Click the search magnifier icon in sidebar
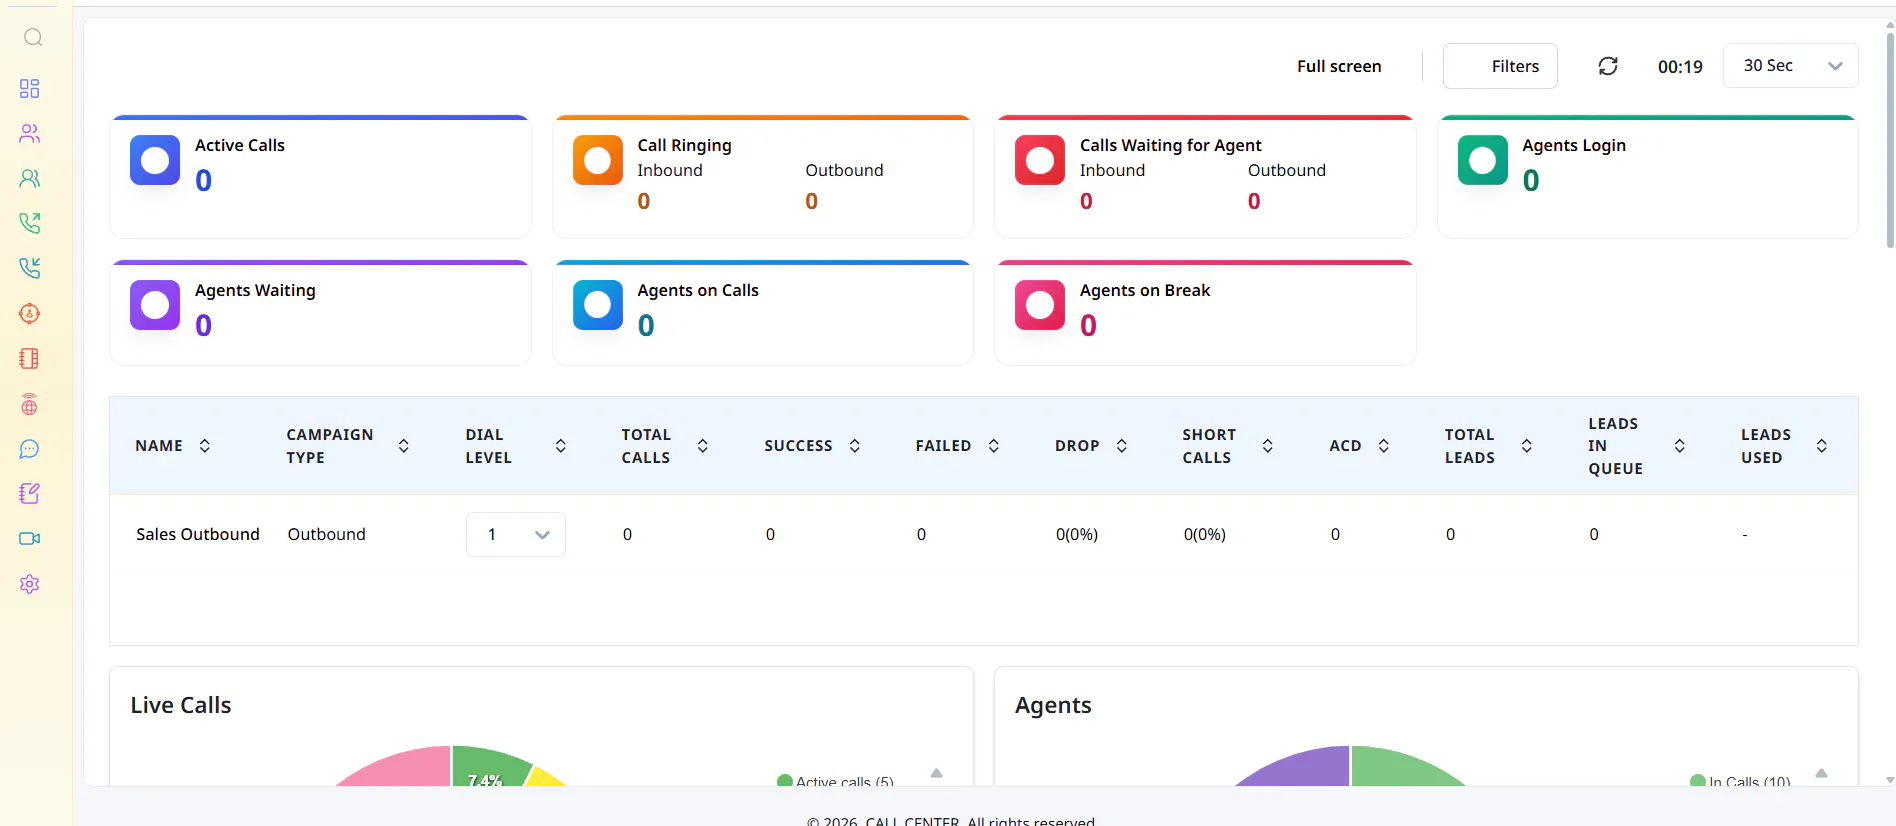Viewport: 1896px width, 826px height. tap(33, 38)
